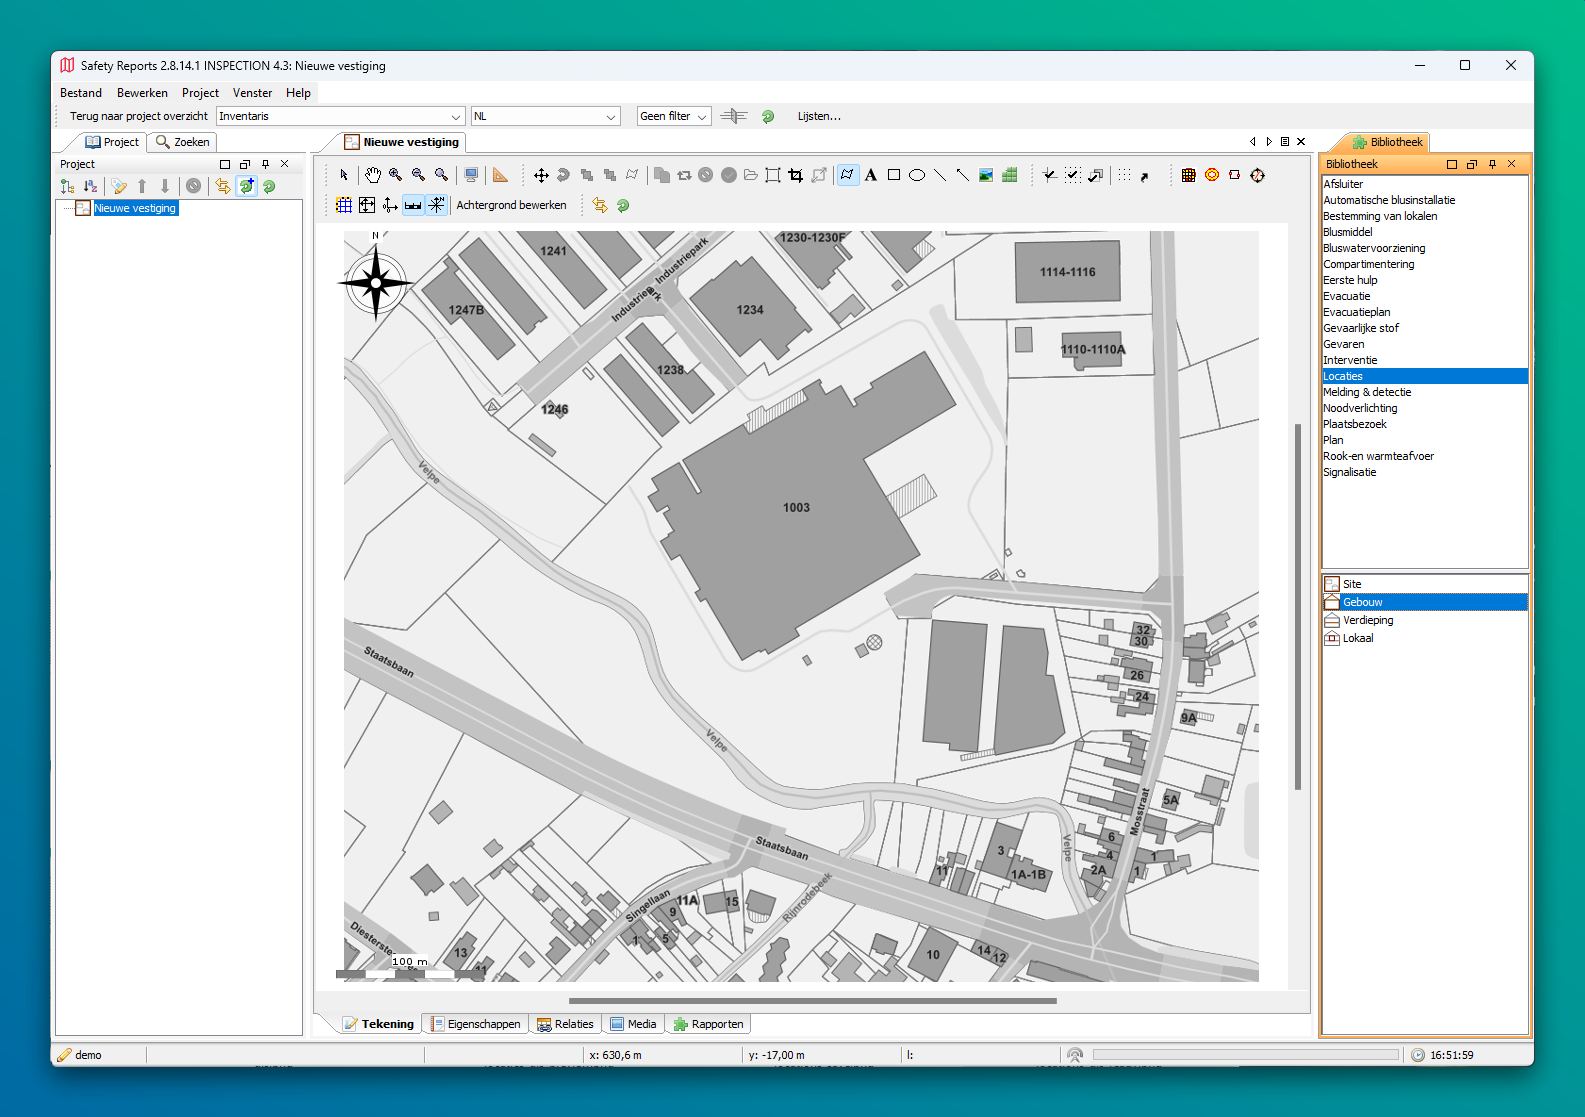Click the insert image icon
Viewport: 1585px width, 1117px height.
[x=986, y=175]
